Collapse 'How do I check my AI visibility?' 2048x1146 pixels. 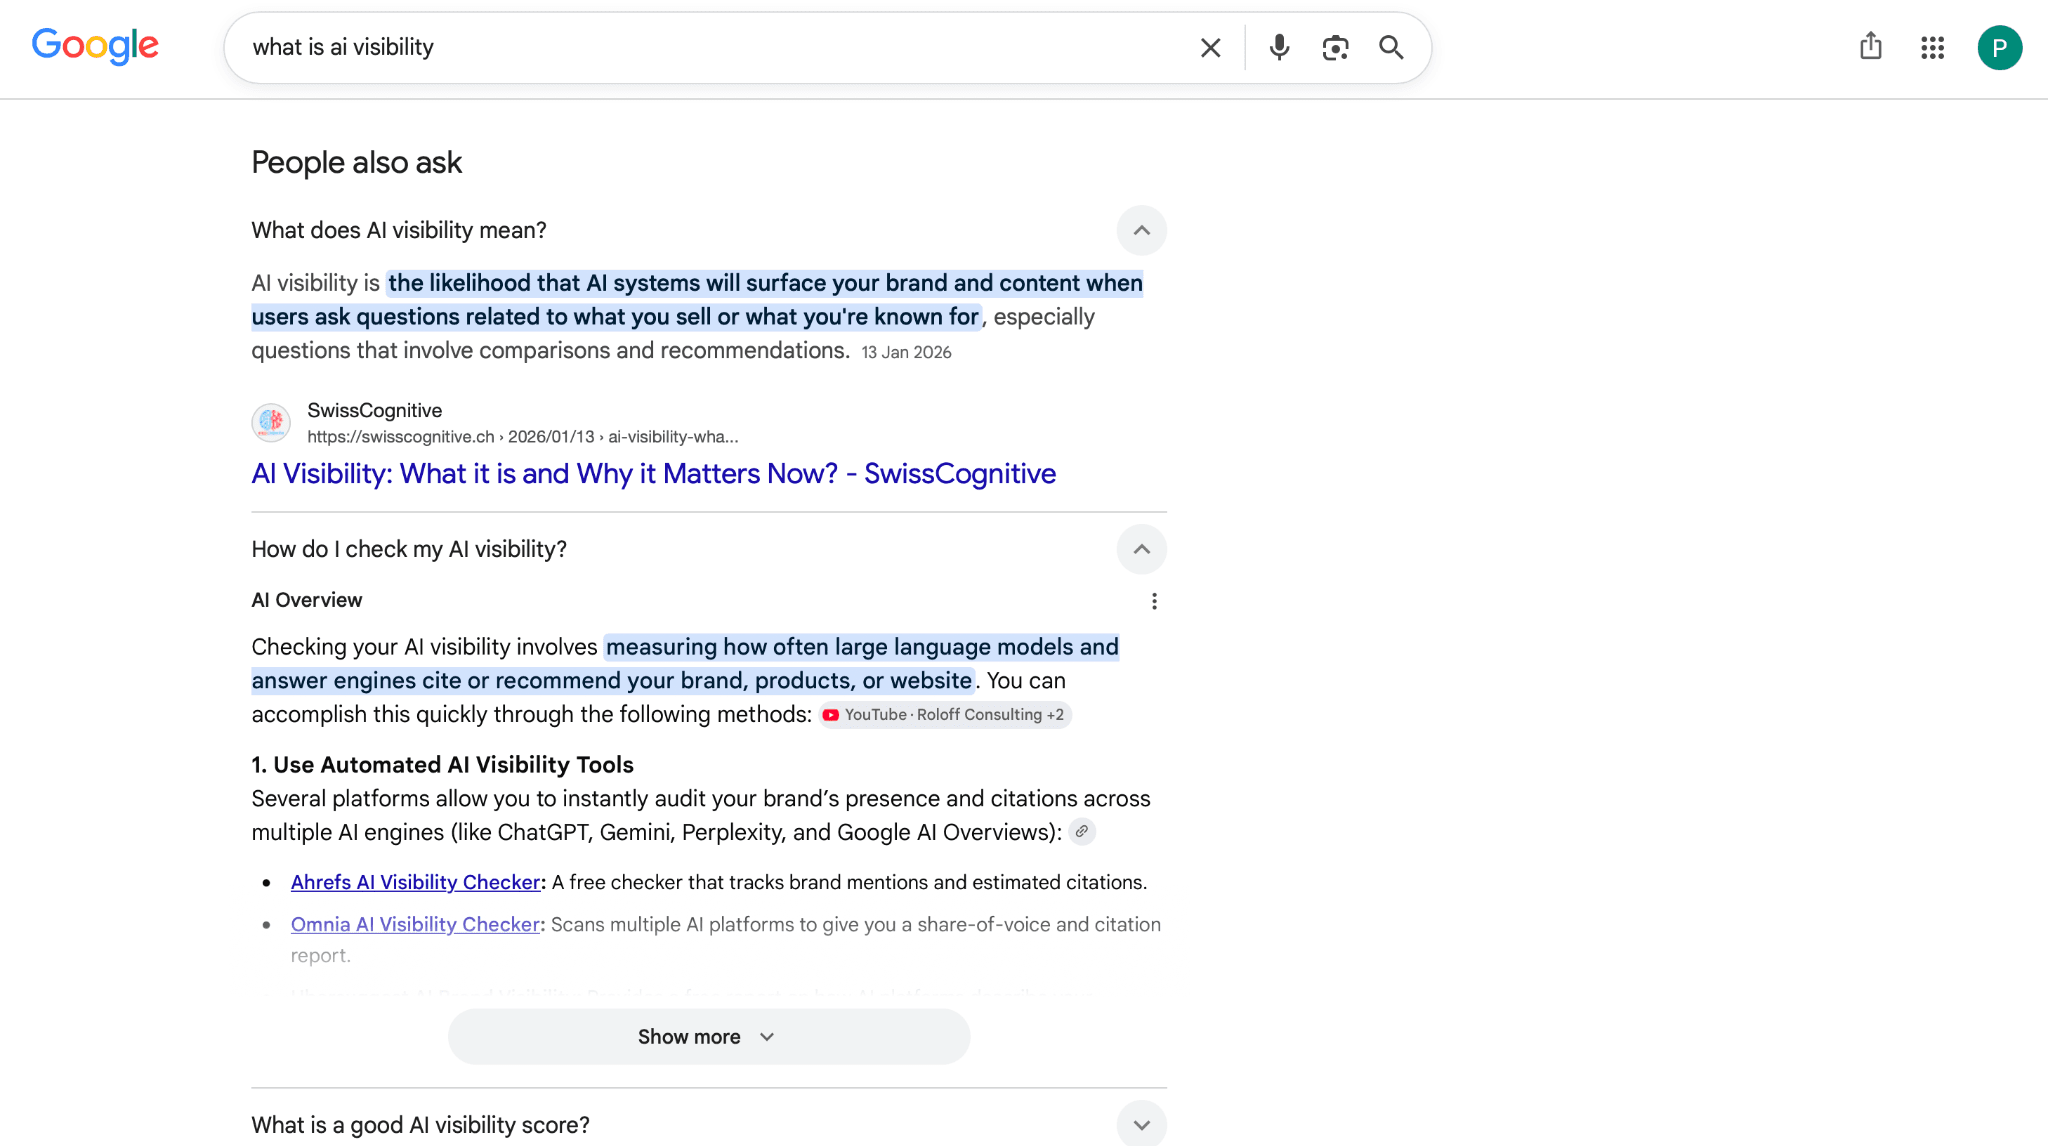point(1141,549)
